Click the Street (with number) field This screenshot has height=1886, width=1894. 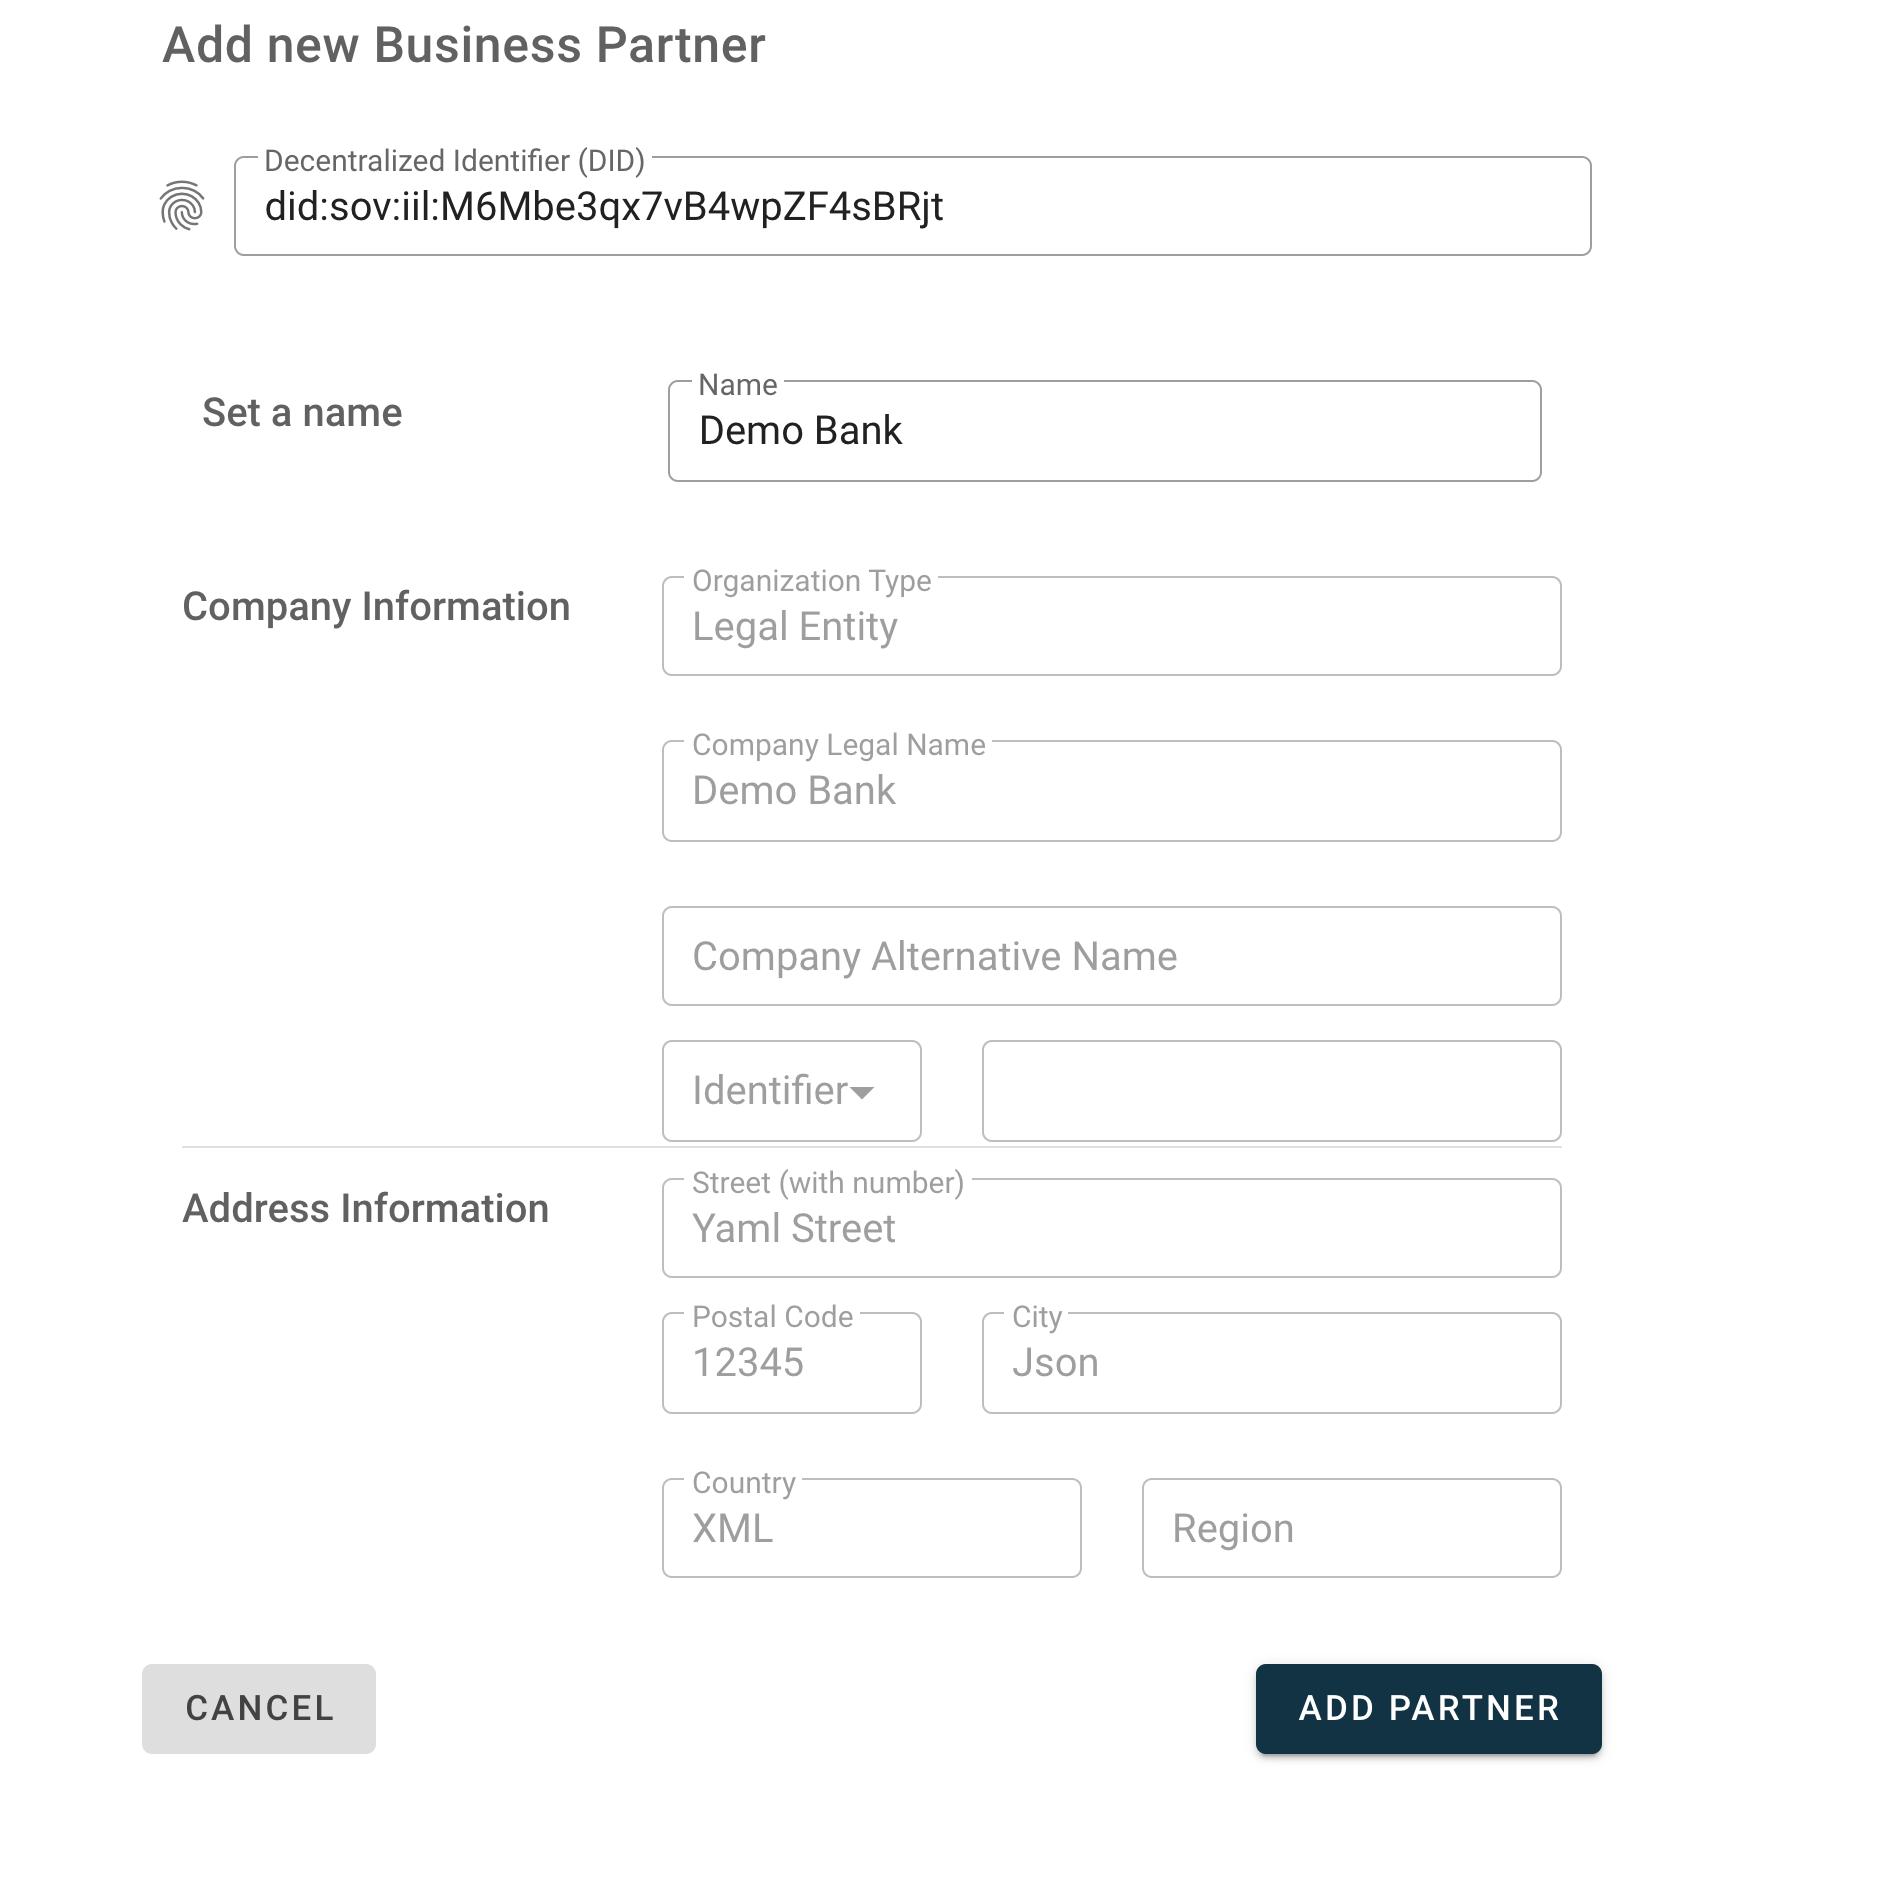pyautogui.click(x=1110, y=1228)
